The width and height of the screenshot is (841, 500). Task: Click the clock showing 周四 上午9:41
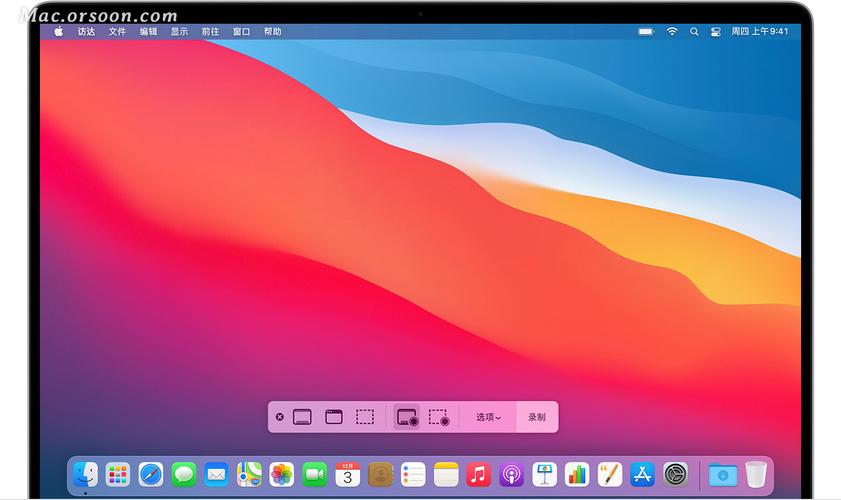(x=760, y=32)
